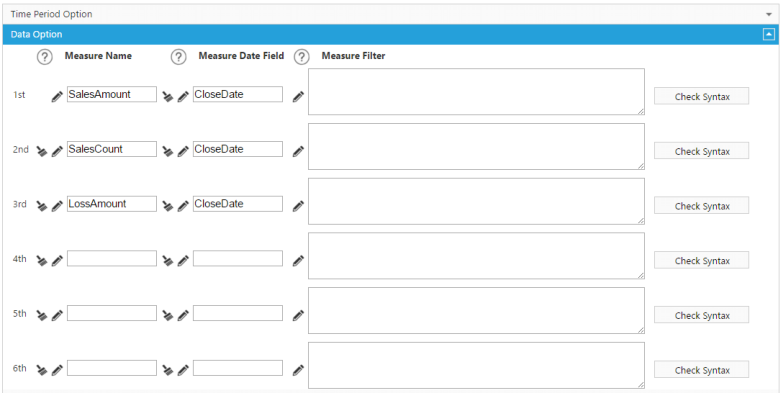Click the help icon beside Measure Name
The image size is (783, 393).
click(44, 57)
